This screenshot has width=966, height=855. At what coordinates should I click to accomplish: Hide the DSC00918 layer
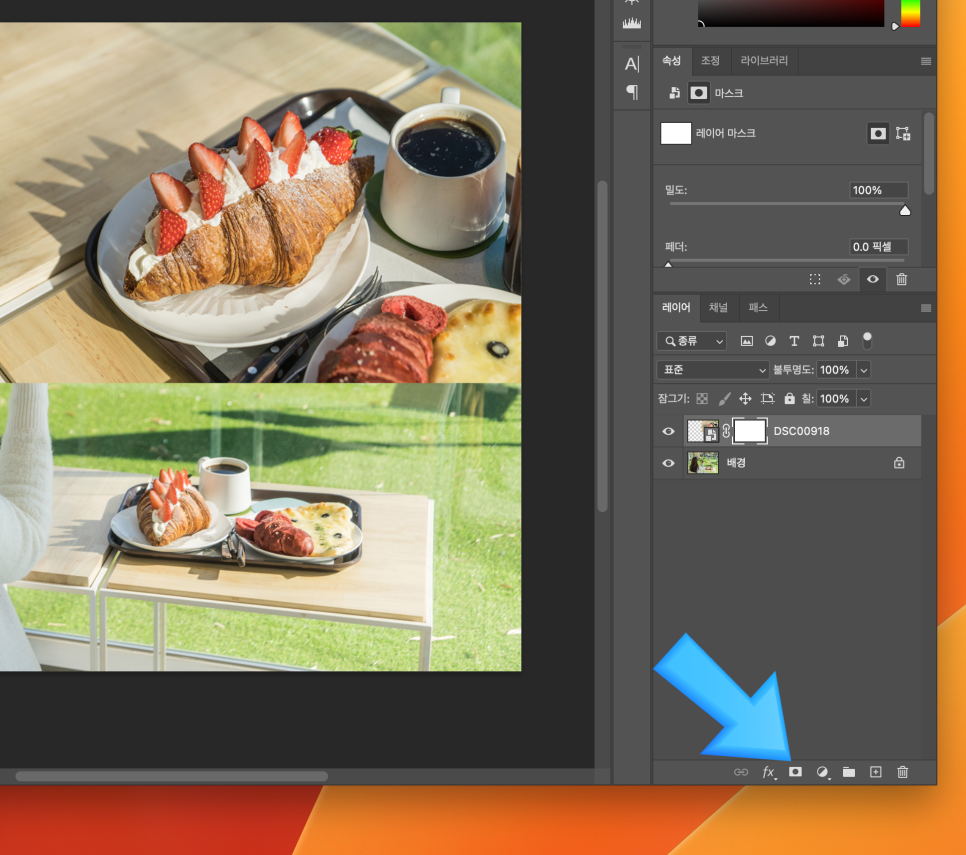(x=668, y=431)
